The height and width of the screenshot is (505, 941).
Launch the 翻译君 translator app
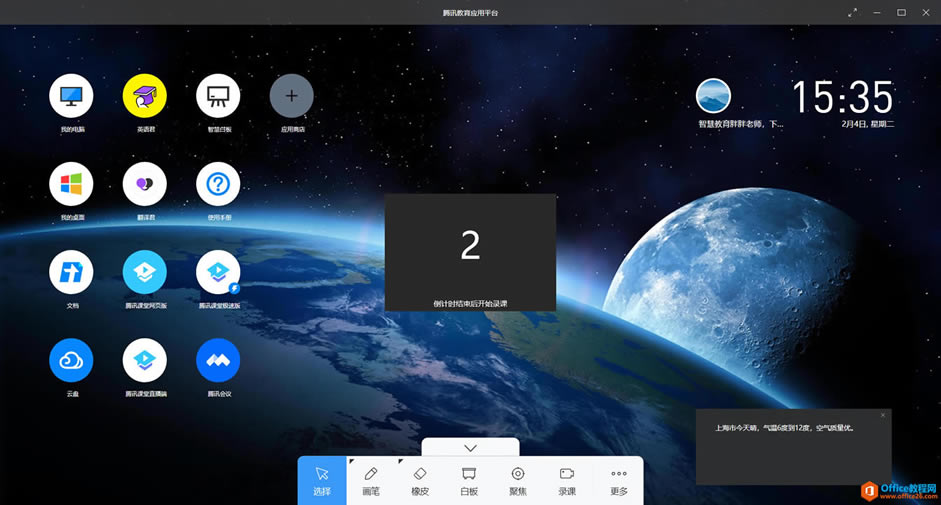coord(145,184)
